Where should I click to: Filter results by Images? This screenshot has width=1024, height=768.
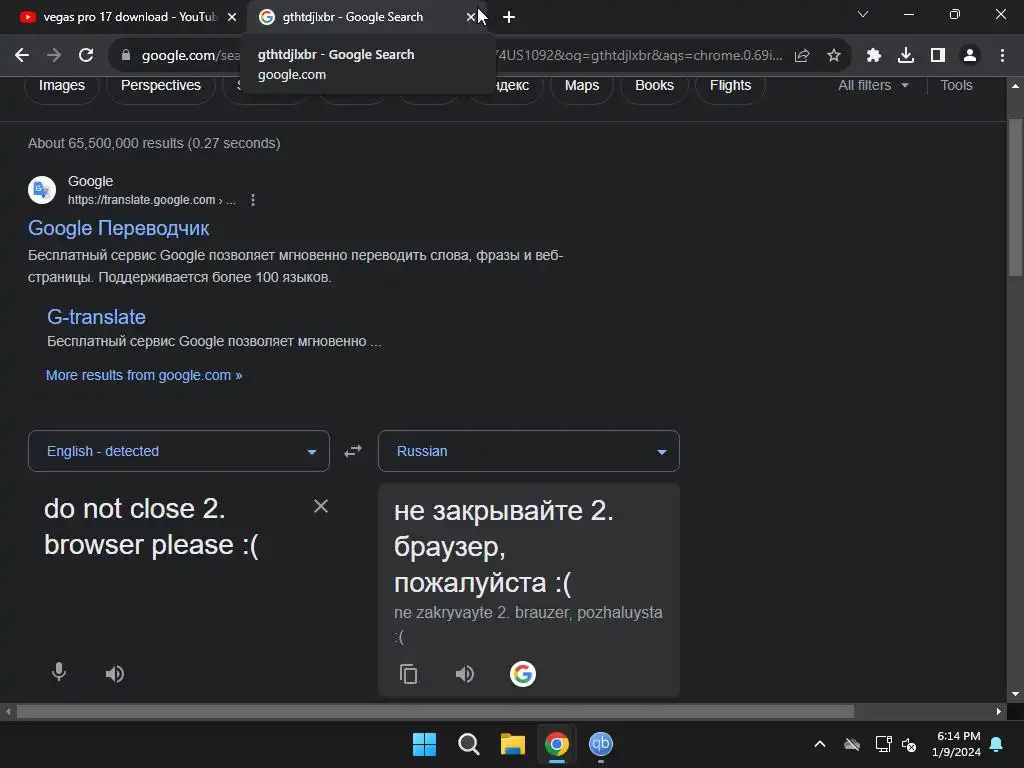(61, 86)
